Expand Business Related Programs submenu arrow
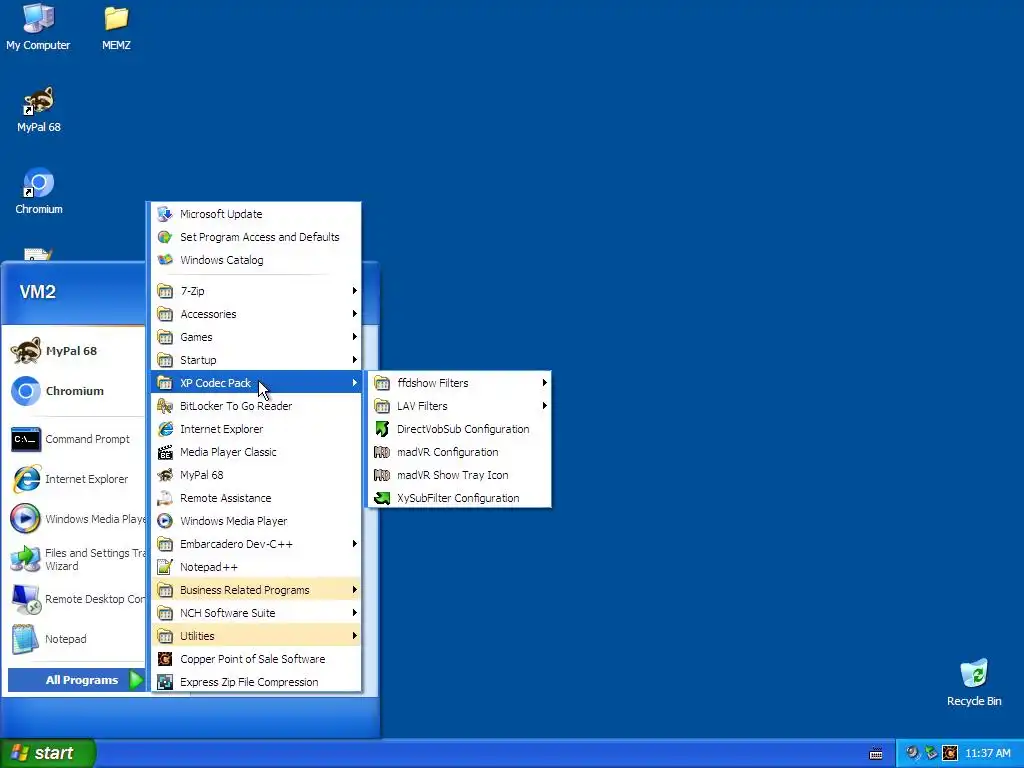This screenshot has width=1024, height=768. 355,590
